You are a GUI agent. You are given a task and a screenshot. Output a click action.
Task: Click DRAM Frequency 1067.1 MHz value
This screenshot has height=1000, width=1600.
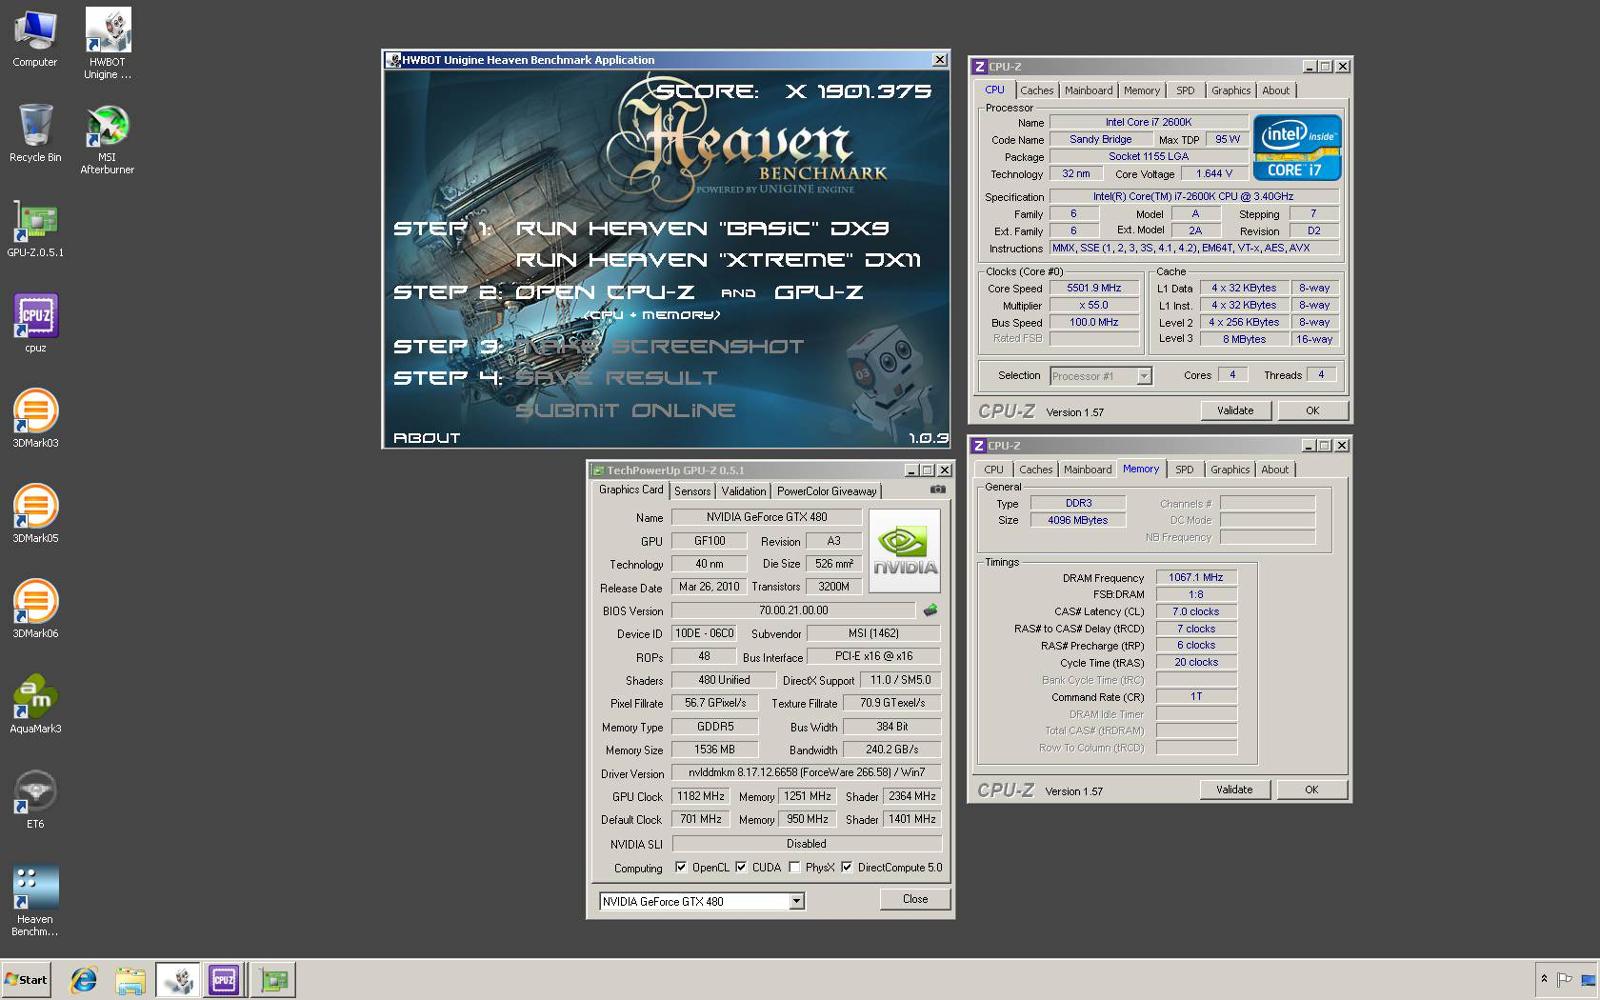pyautogui.click(x=1196, y=577)
